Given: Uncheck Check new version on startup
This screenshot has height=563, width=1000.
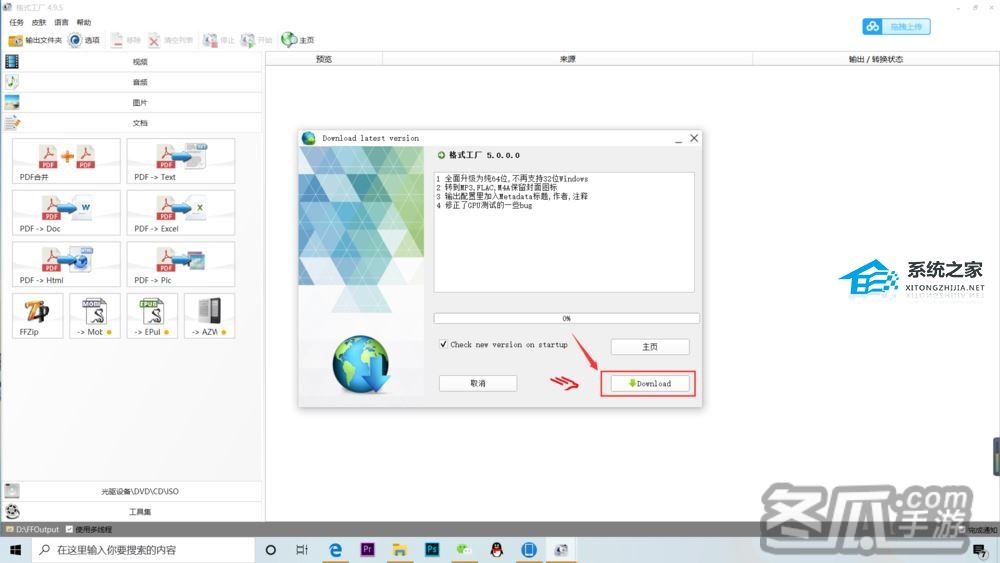Looking at the screenshot, I should tap(444, 345).
